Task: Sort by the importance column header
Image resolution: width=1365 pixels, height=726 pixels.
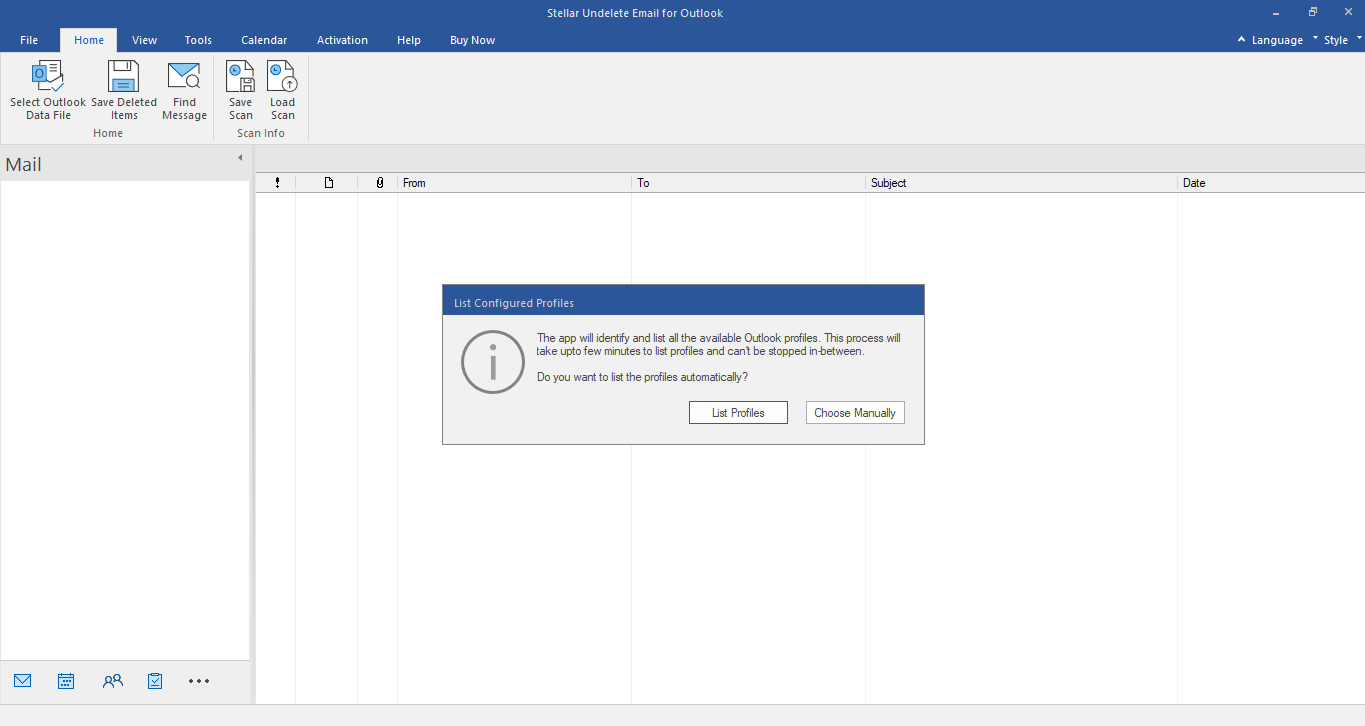Action: point(277,182)
